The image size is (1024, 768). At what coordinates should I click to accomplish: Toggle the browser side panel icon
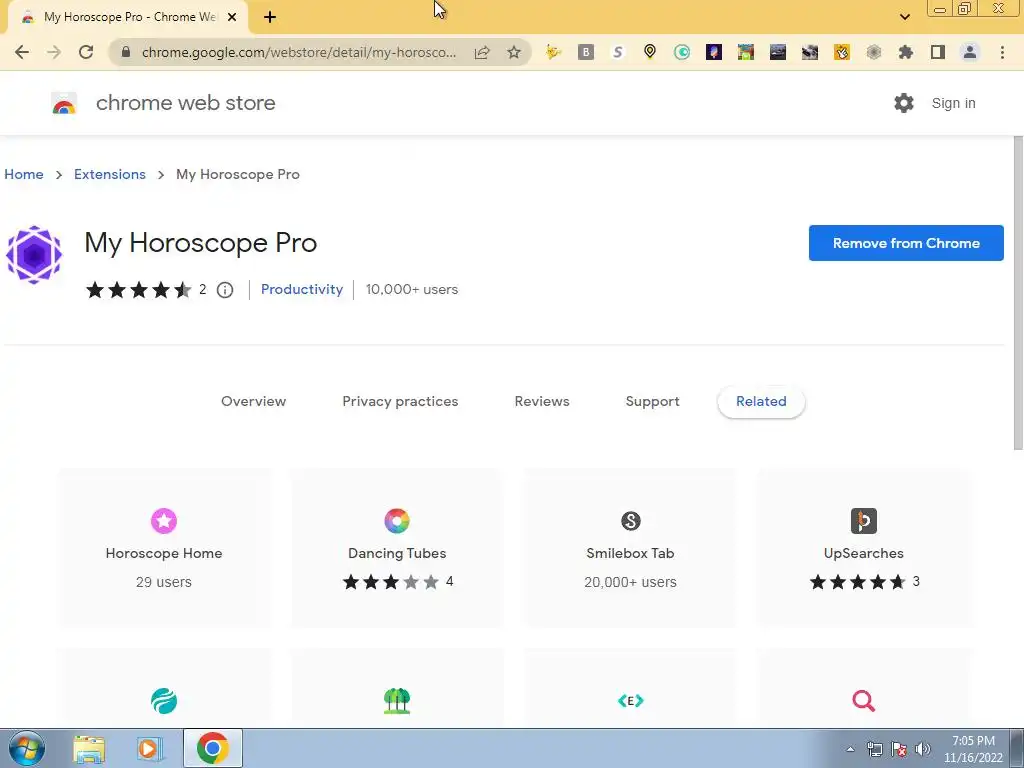tap(938, 52)
